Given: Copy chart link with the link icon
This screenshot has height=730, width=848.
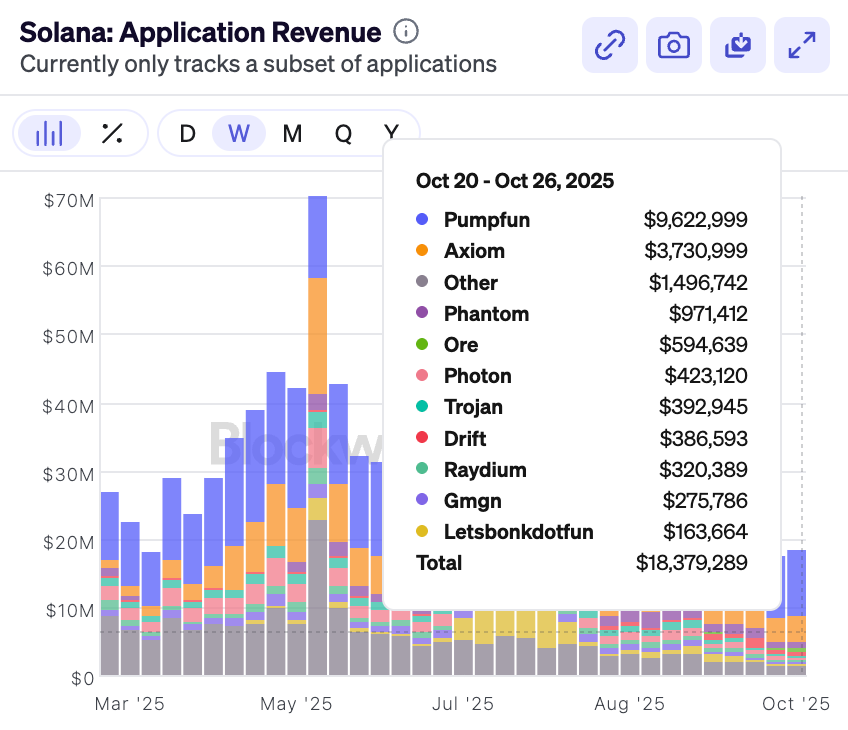Looking at the screenshot, I should coord(609,45).
